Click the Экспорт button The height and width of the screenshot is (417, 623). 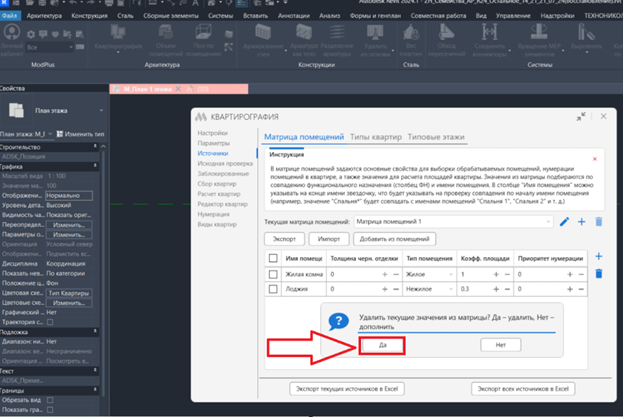[x=284, y=239]
